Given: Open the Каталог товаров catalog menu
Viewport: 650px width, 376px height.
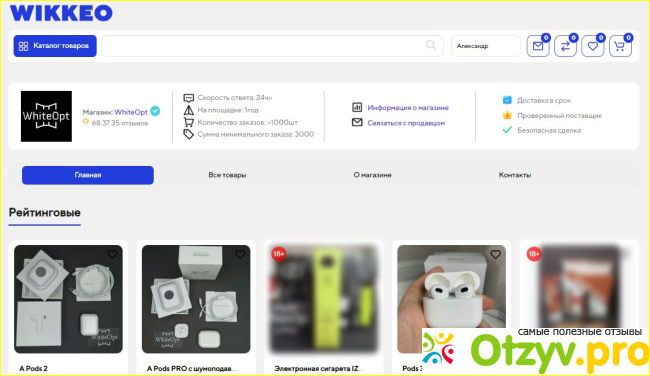Looking at the screenshot, I should click(x=55, y=46).
